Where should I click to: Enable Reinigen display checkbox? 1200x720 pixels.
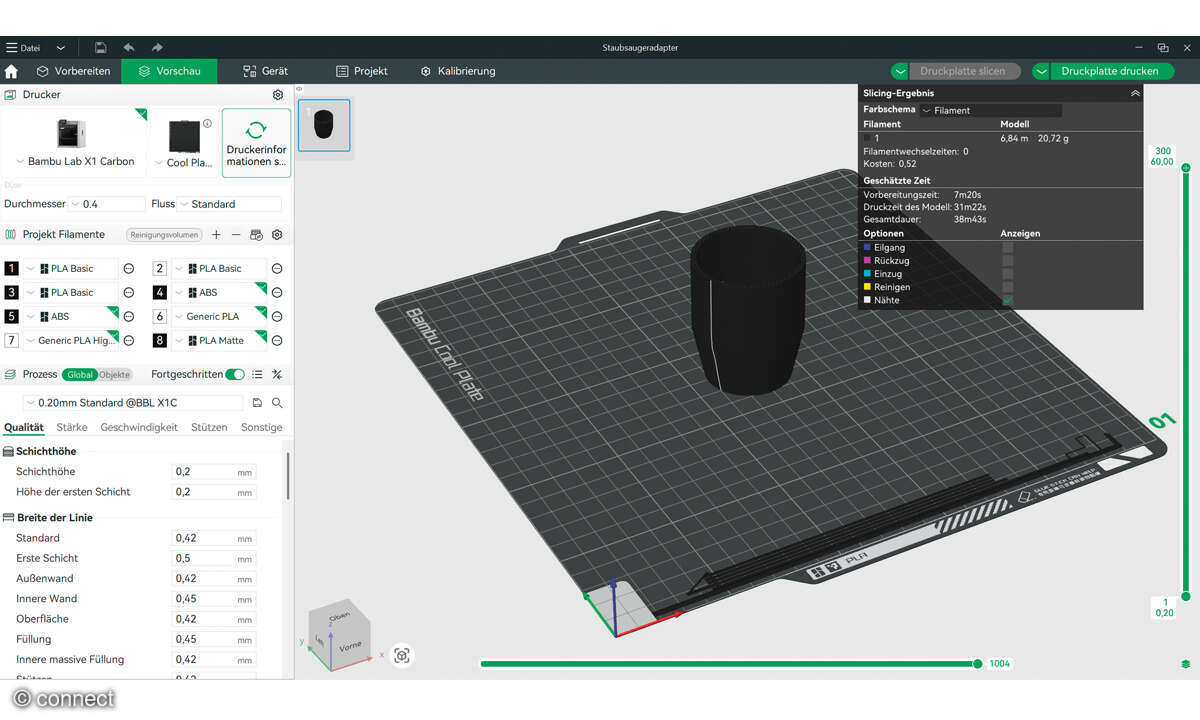(x=1008, y=286)
